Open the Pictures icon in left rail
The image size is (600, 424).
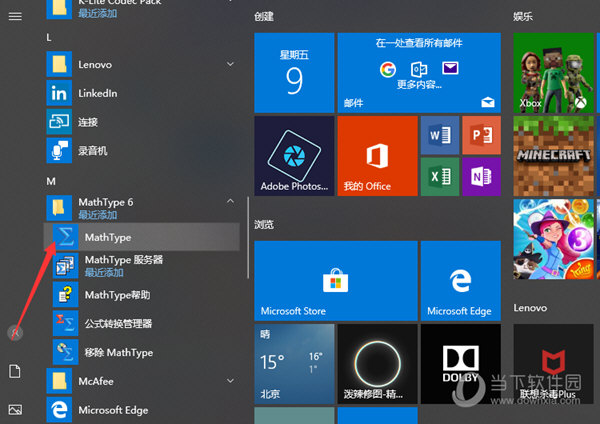point(15,409)
